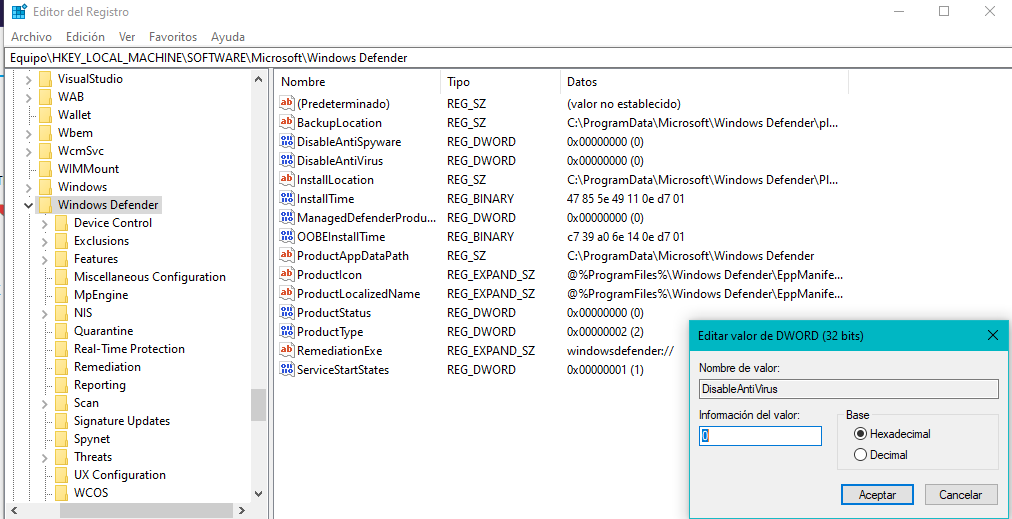Select the UX Configuration key
This screenshot has height=519, width=1012.
click(x=120, y=475)
